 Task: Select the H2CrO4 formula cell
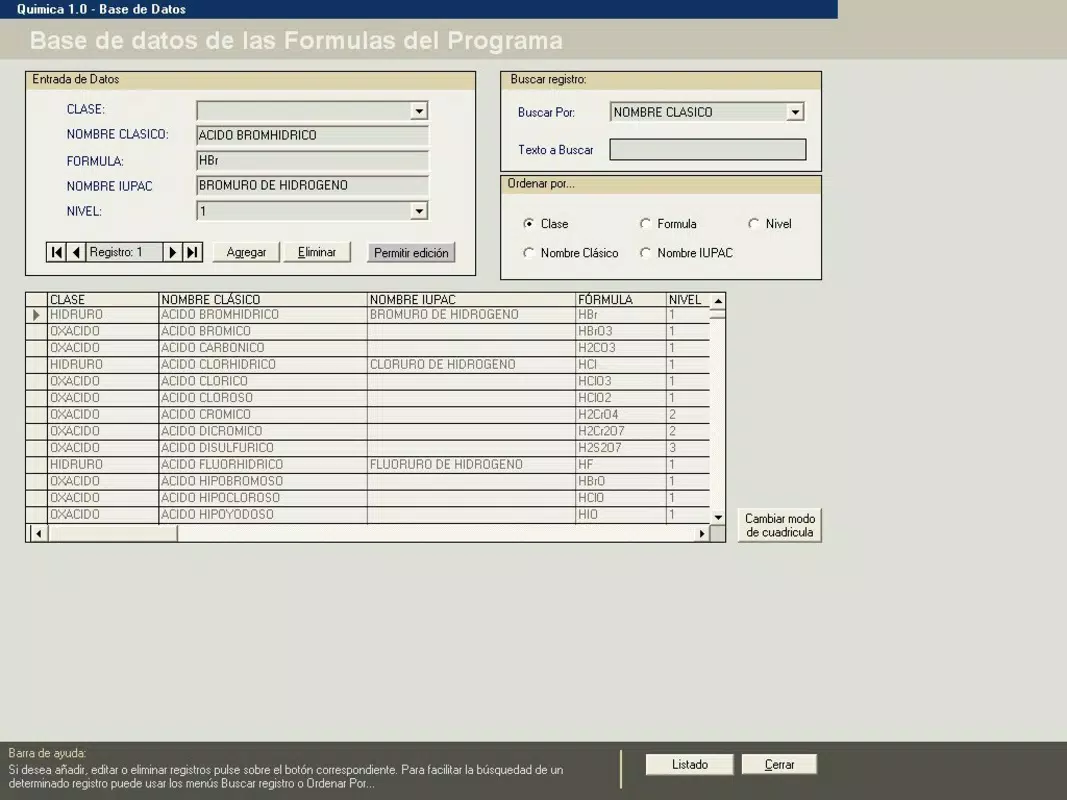tap(621, 415)
